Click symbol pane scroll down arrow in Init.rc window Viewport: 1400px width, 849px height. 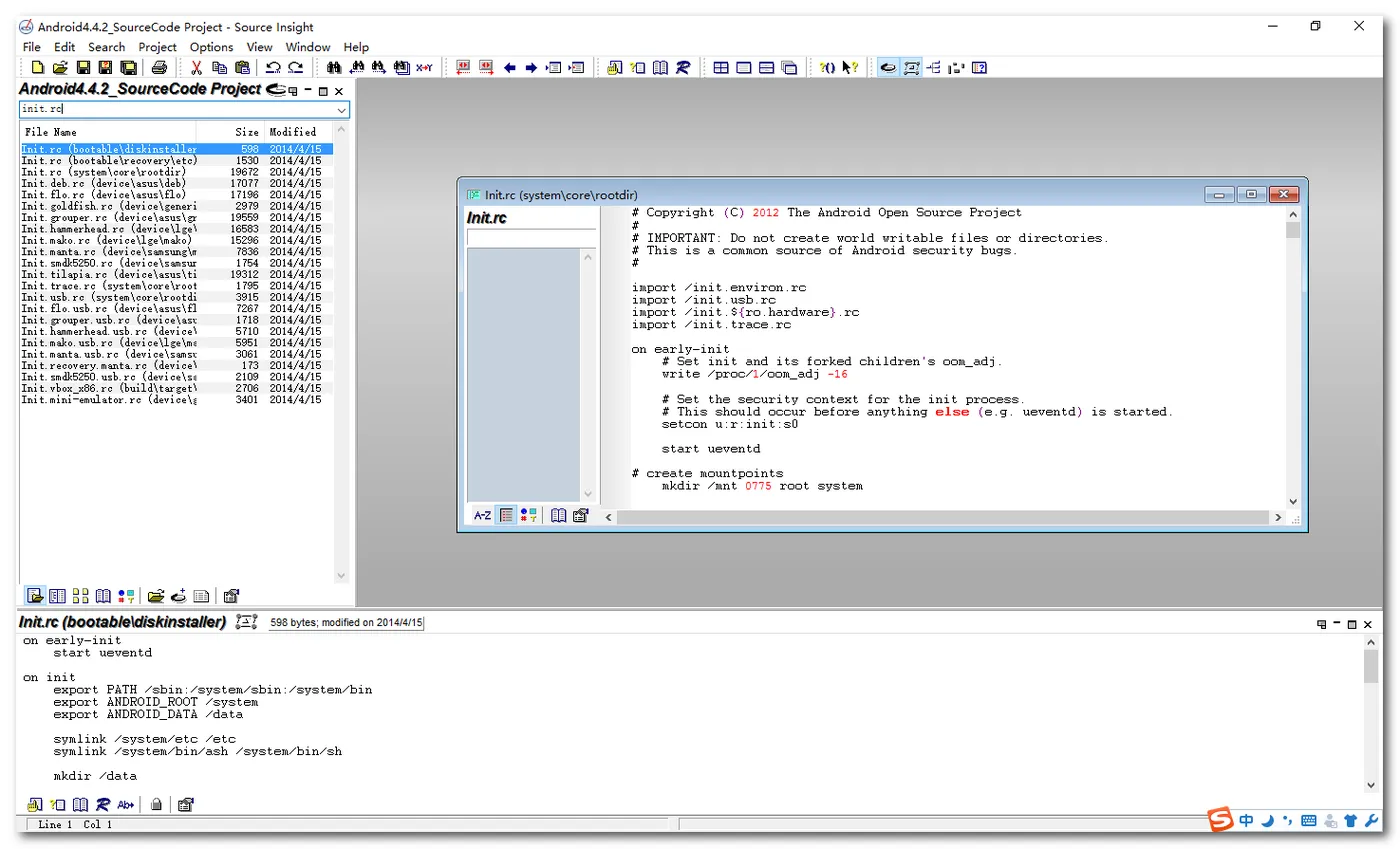click(x=588, y=494)
